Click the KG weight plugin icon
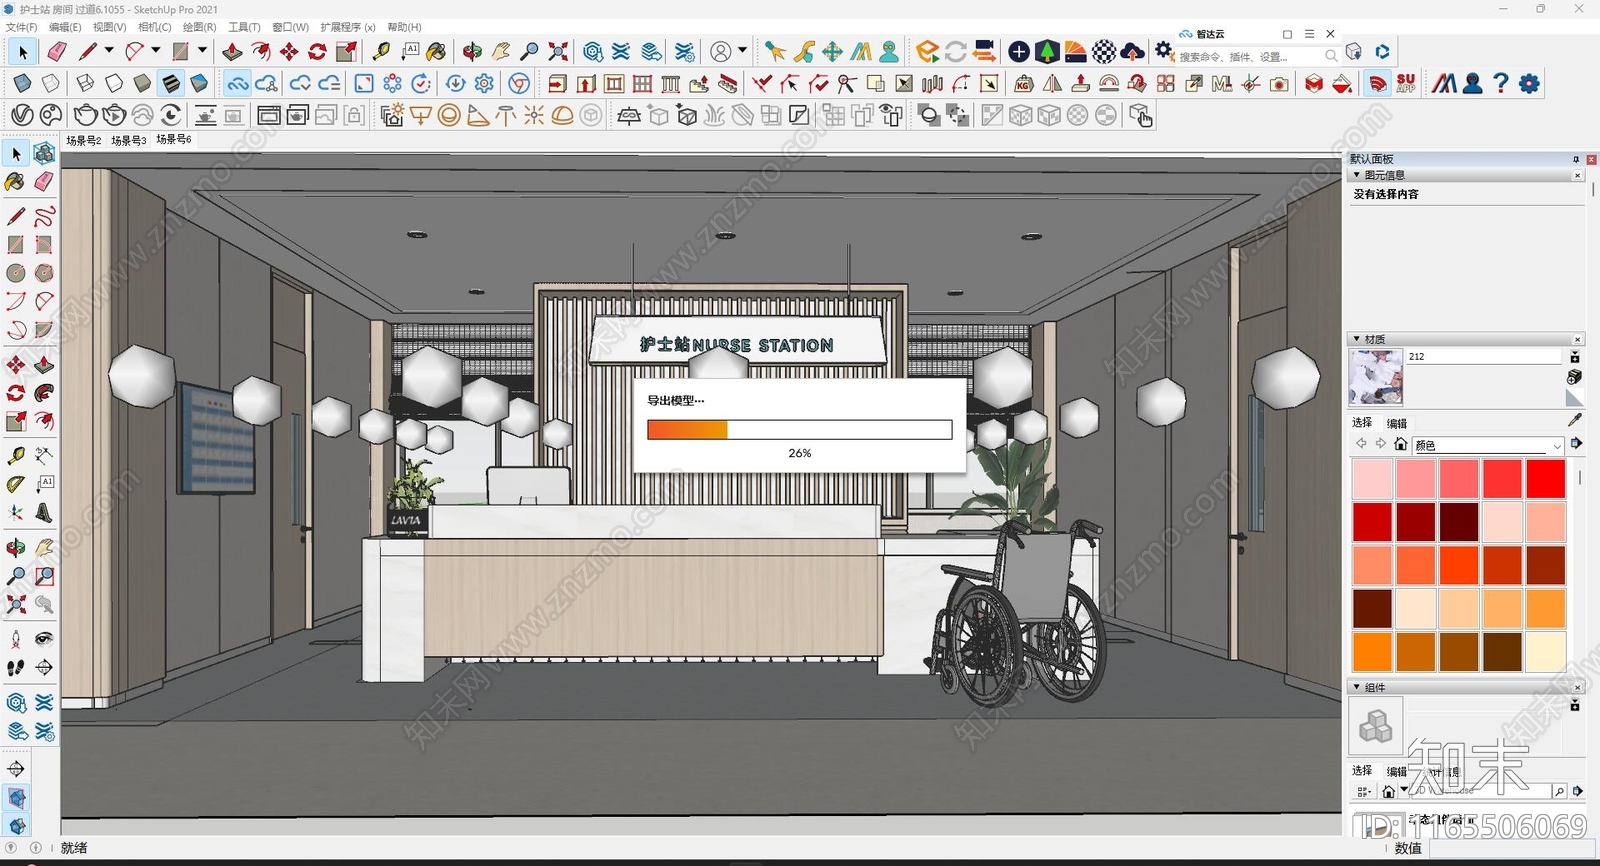This screenshot has width=1600, height=866. tap(1023, 84)
